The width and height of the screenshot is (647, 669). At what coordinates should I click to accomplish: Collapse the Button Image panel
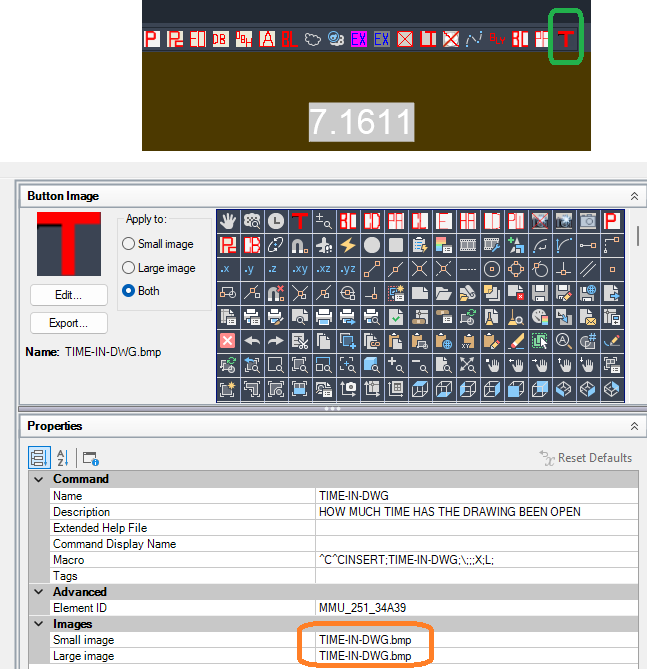tap(634, 196)
